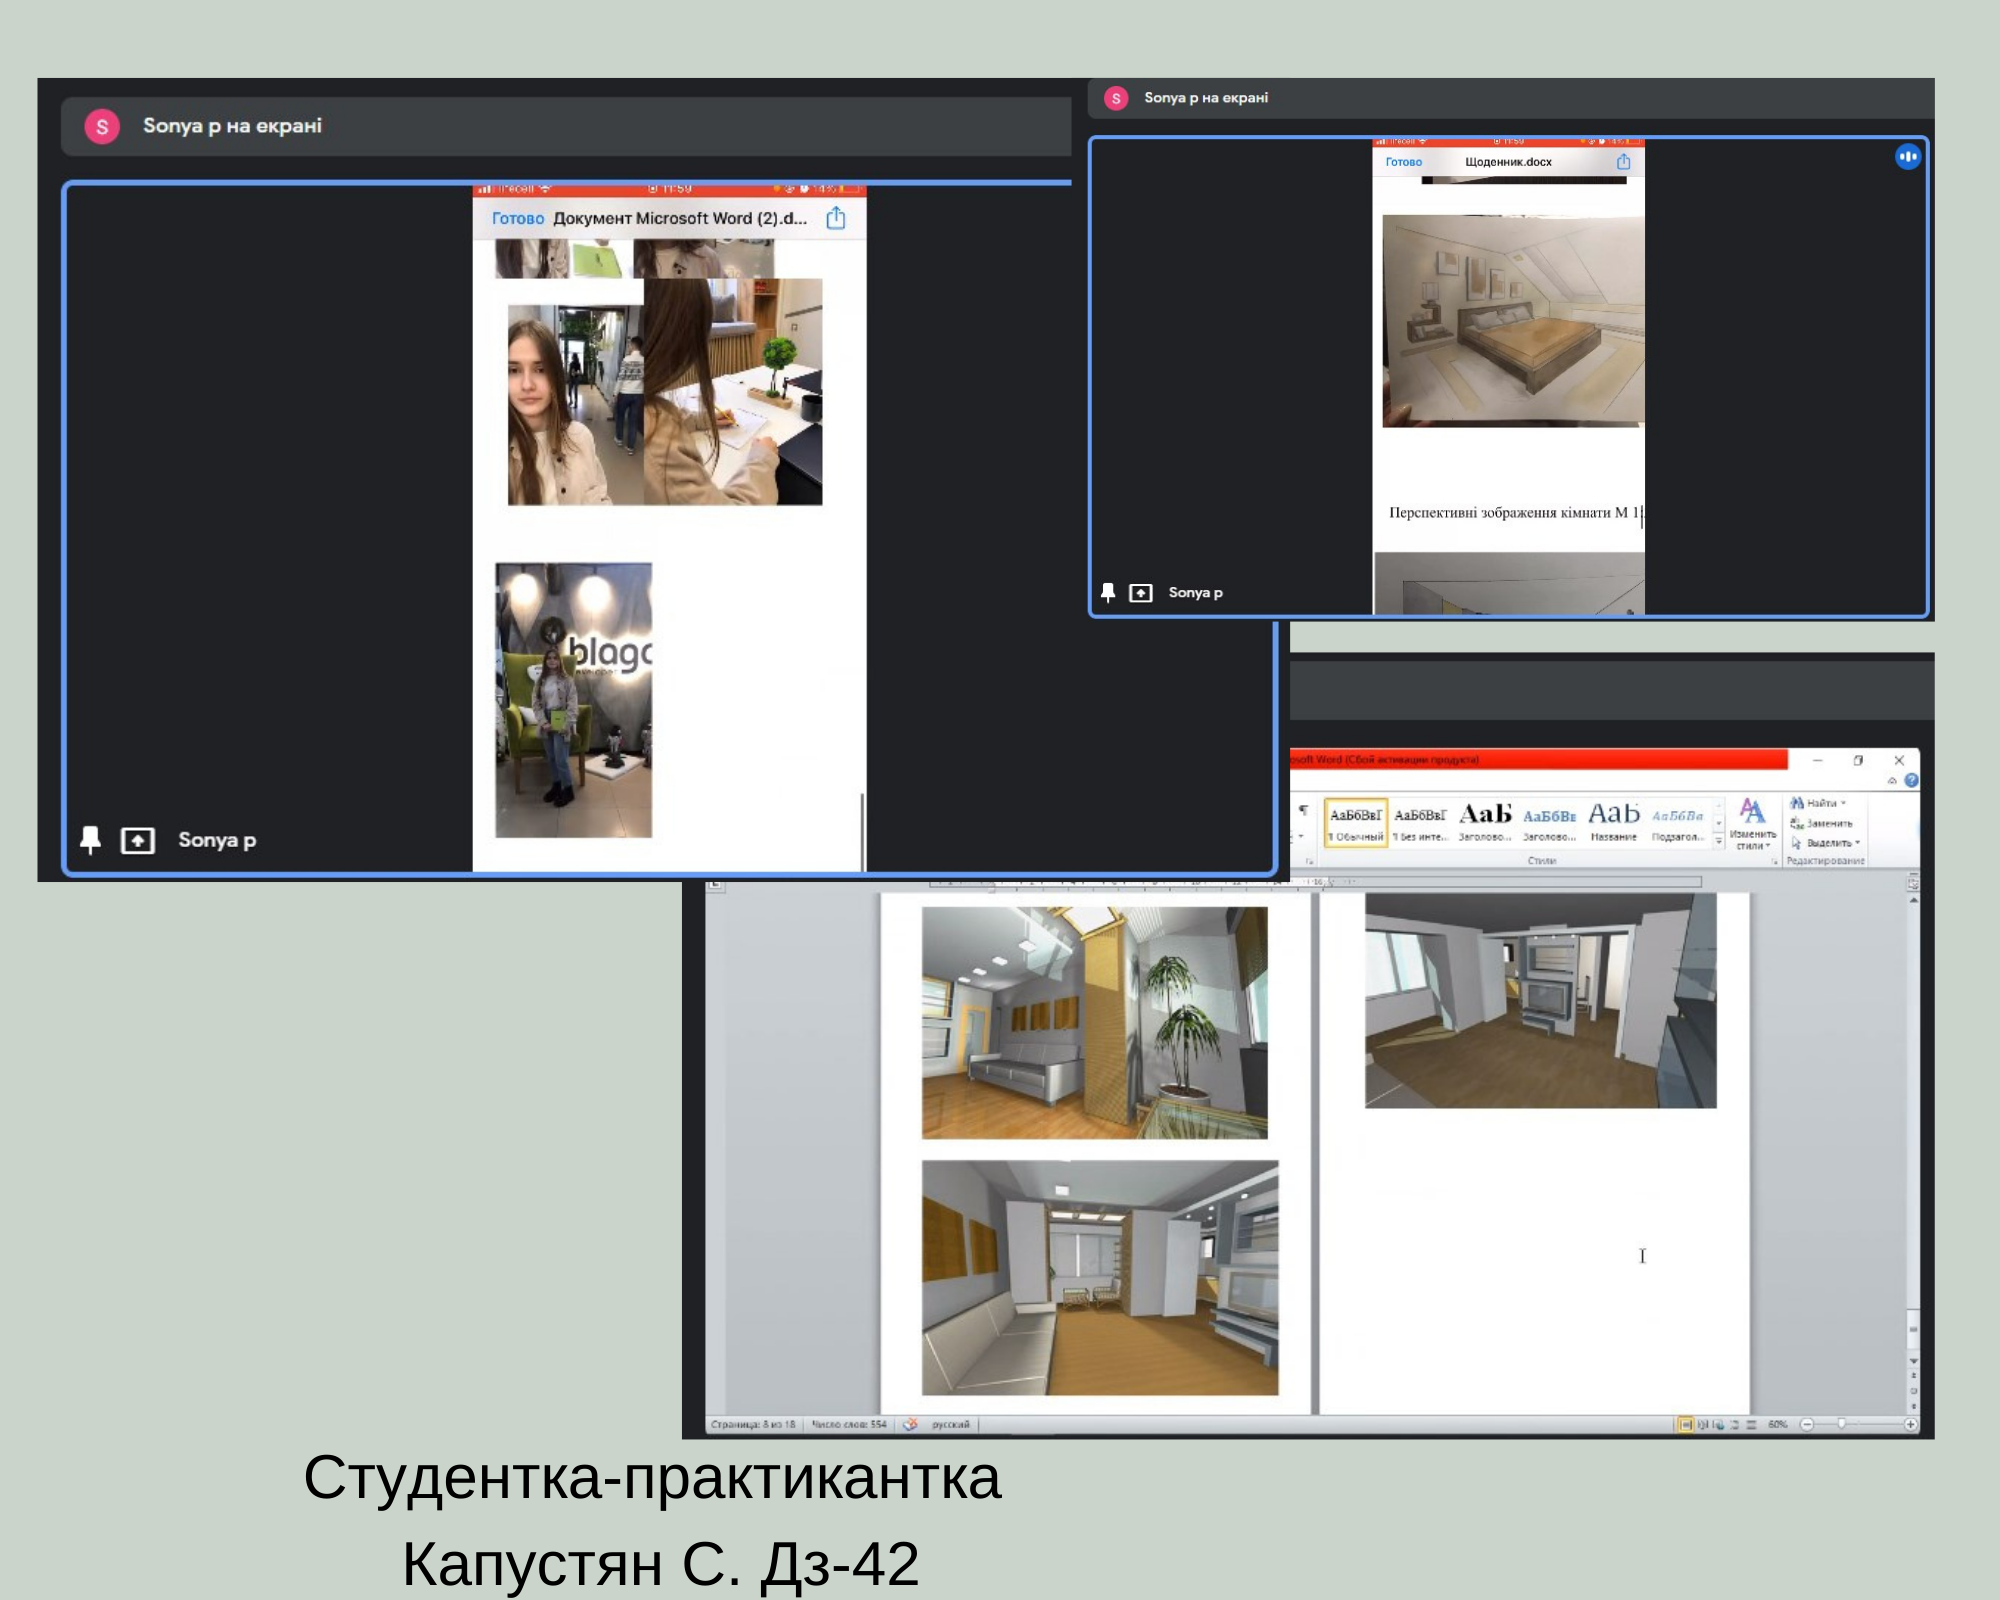Expand the Выделить dropdown

point(1857,843)
